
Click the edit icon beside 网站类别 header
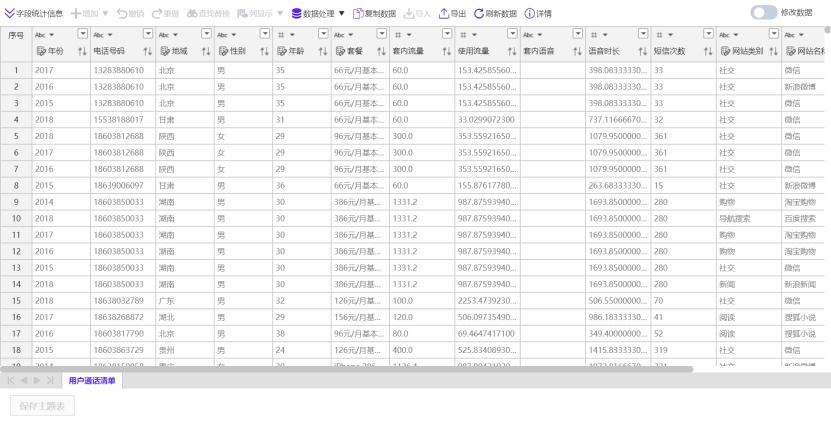pyautogui.click(x=725, y=51)
